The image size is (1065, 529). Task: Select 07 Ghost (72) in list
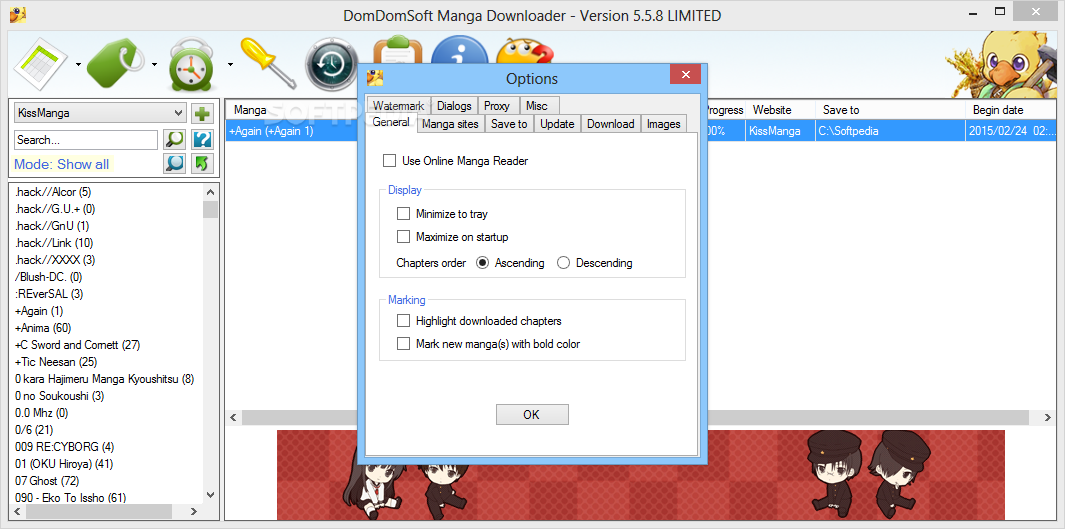click(47, 481)
